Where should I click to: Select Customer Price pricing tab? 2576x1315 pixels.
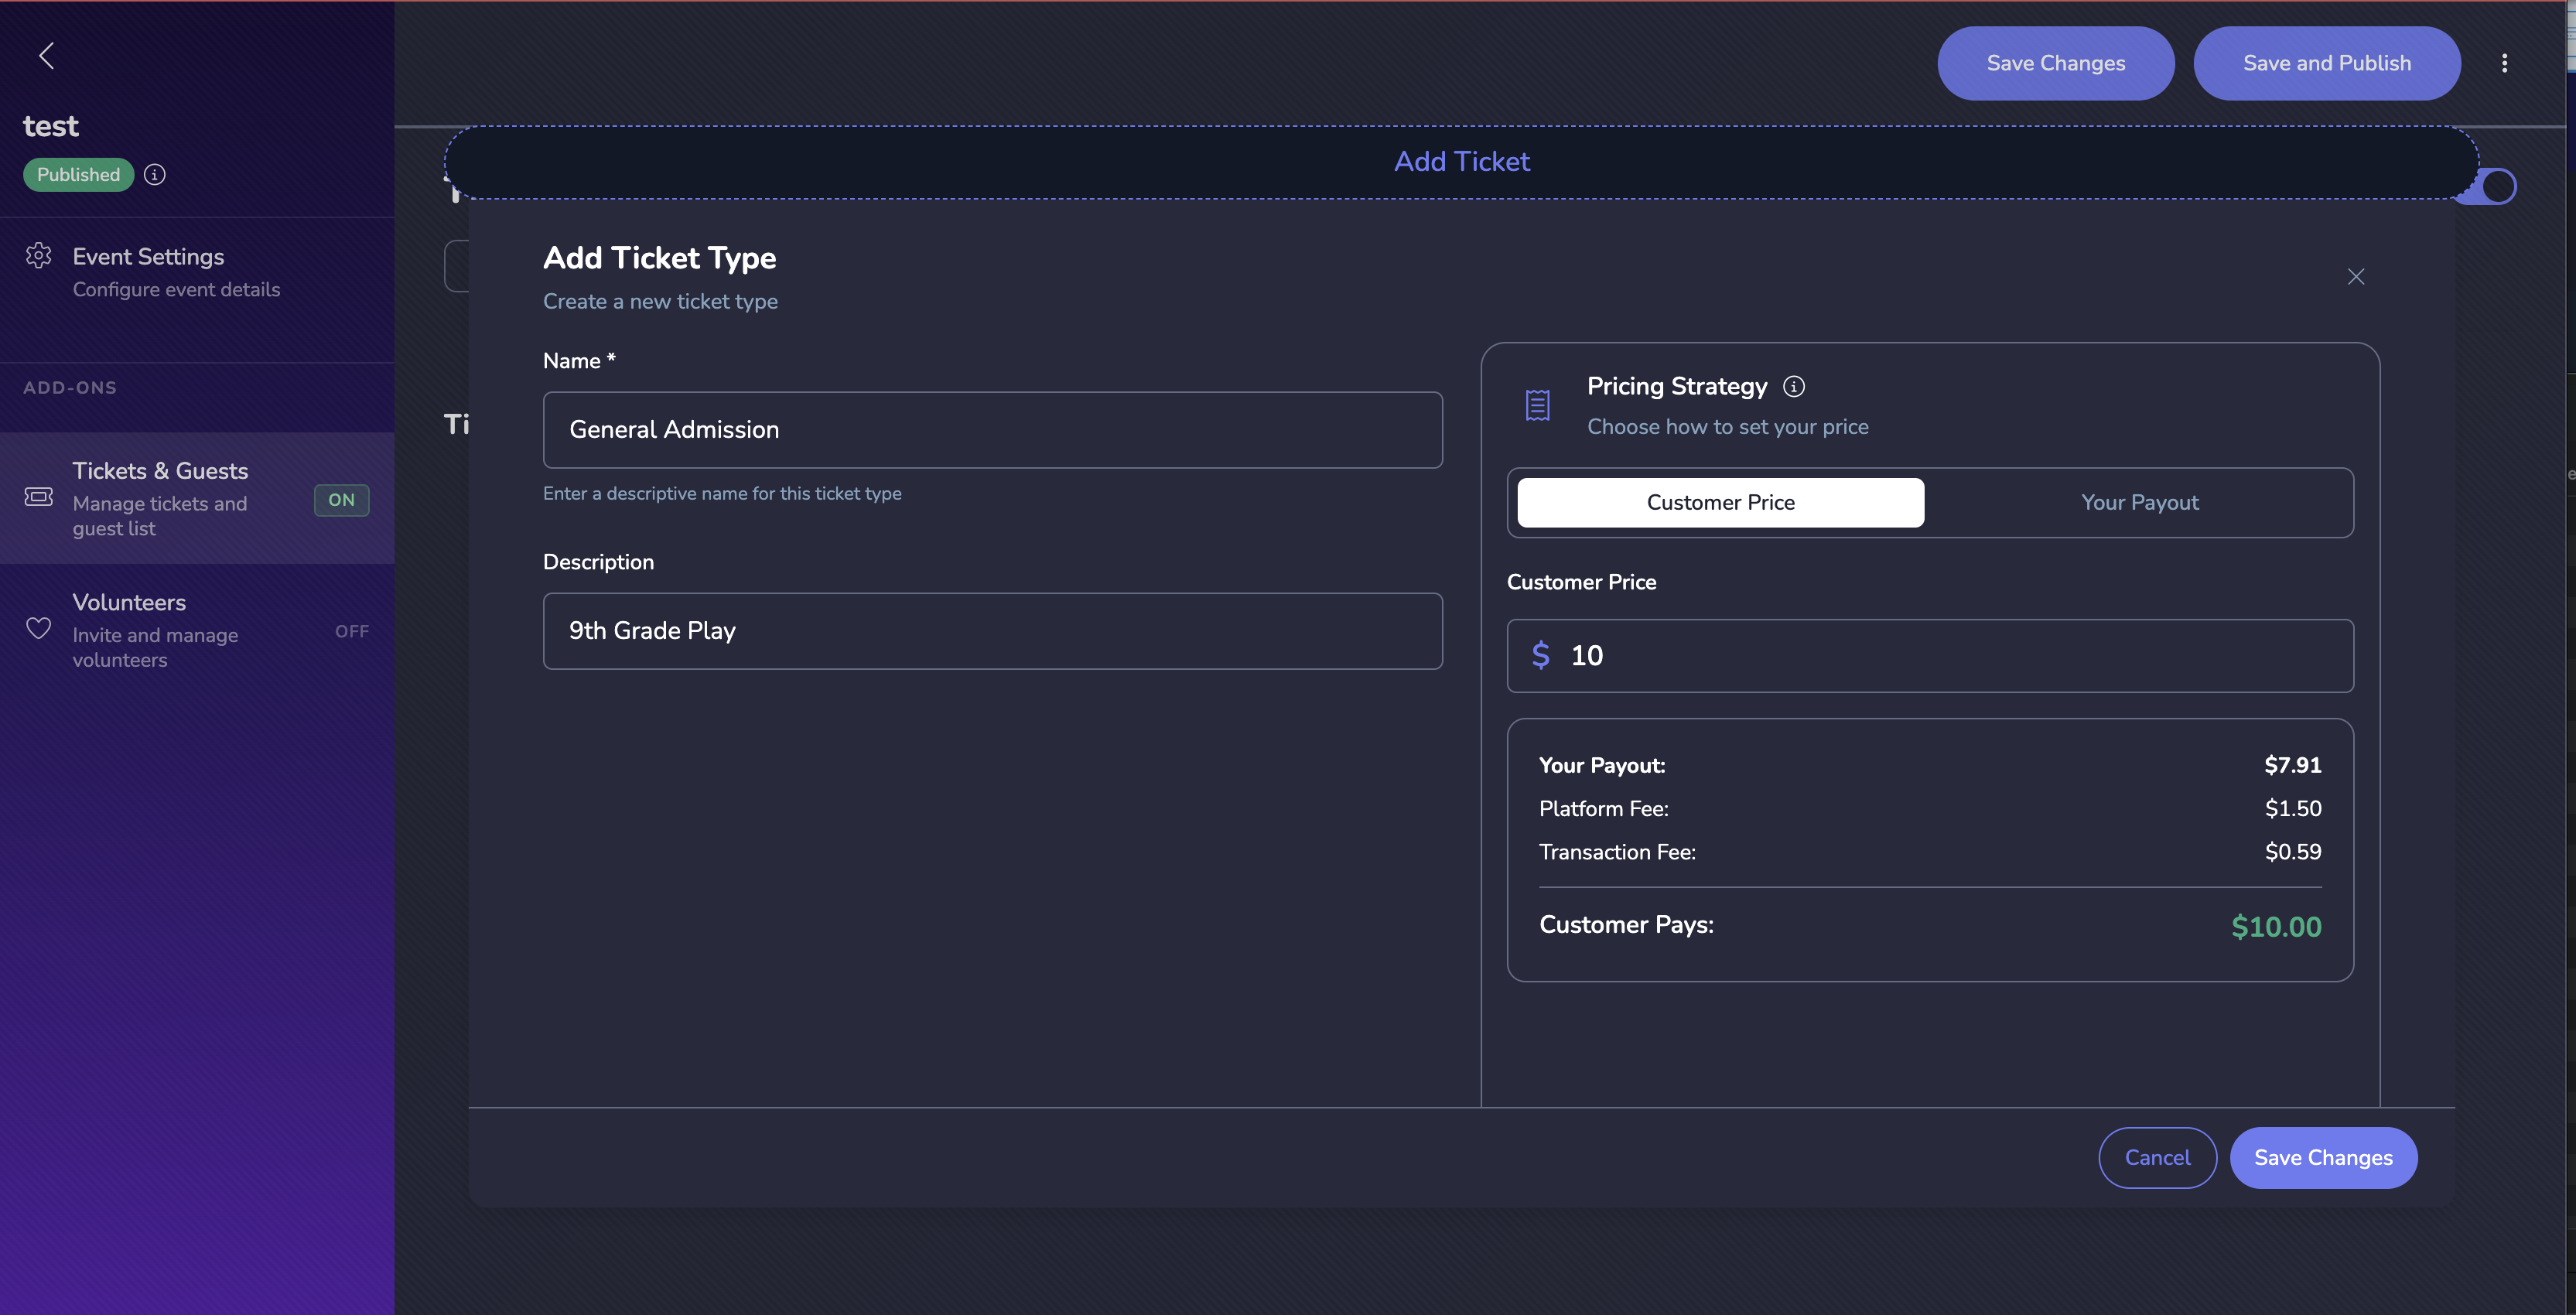[1719, 503]
